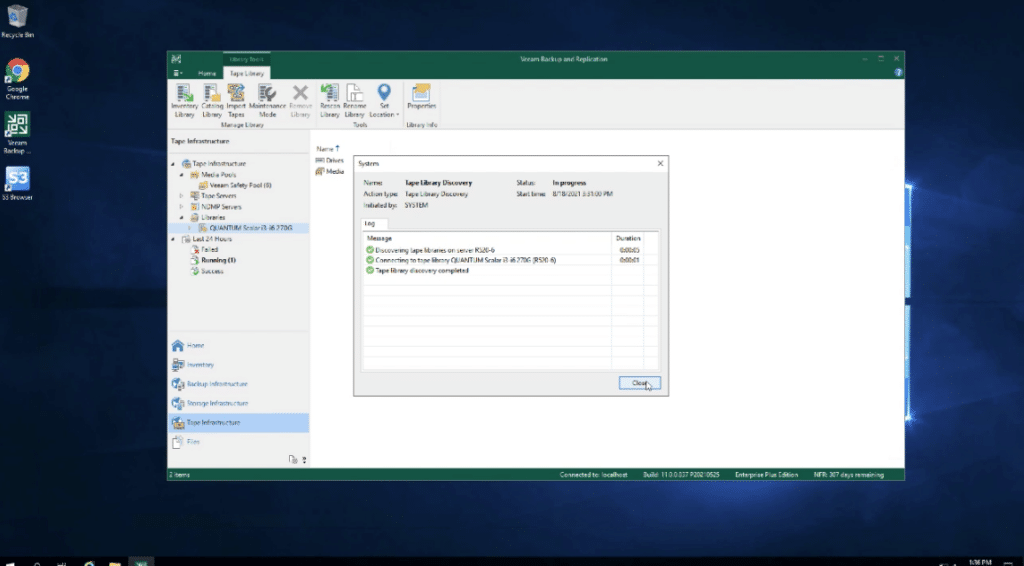Viewport: 1024px width, 566px height.
Task: Sort by the Name column header
Action: (328, 149)
